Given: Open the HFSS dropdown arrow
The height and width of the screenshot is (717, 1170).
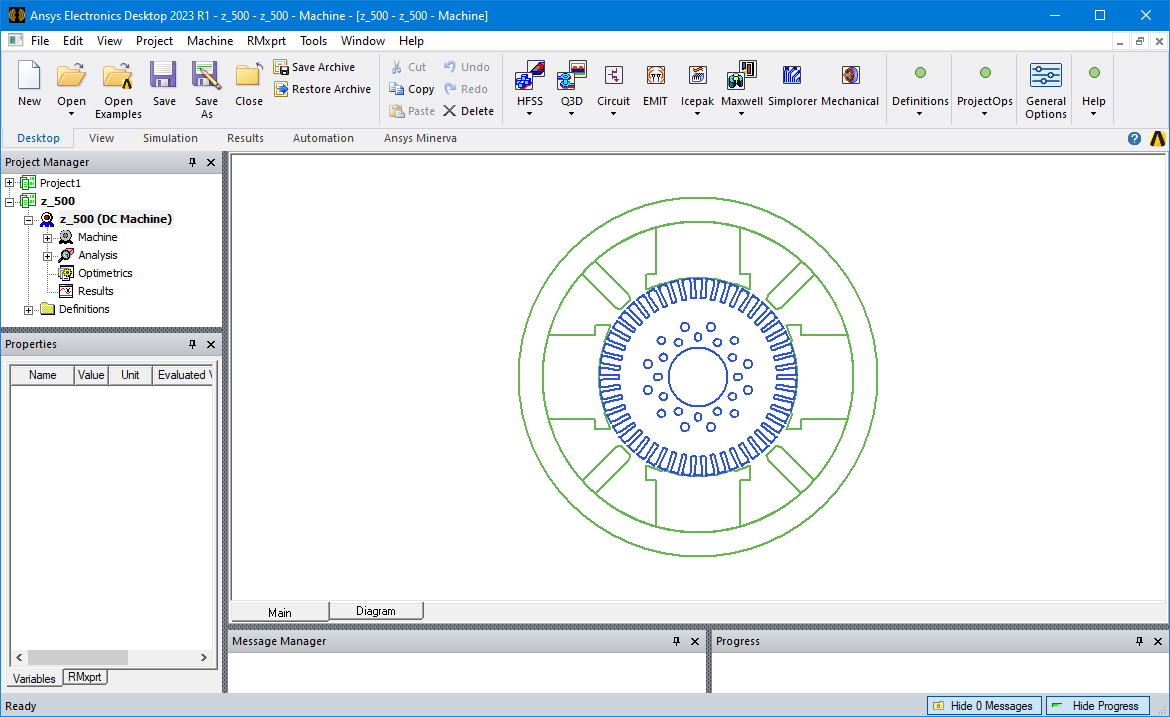Looking at the screenshot, I should point(530,114).
